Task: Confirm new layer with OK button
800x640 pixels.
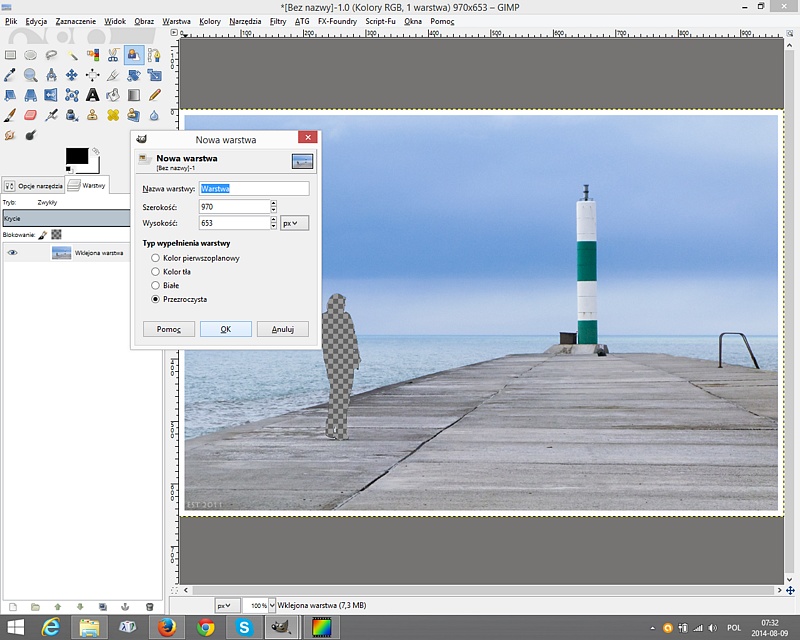Action: [x=225, y=329]
